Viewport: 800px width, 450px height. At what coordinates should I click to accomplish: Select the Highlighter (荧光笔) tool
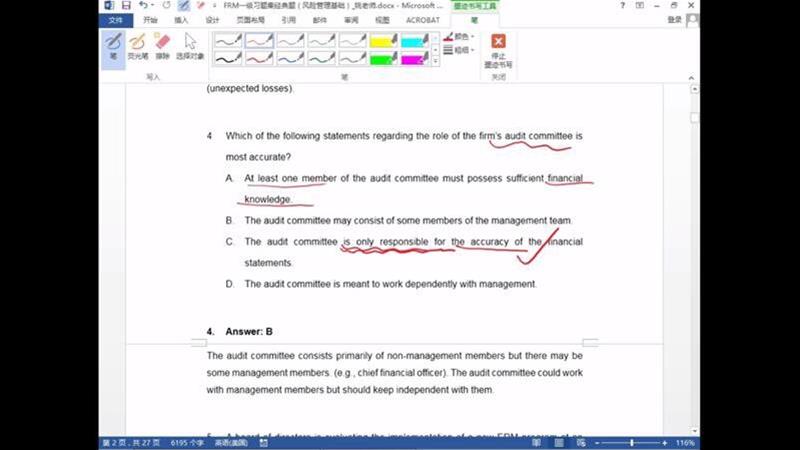[137, 46]
